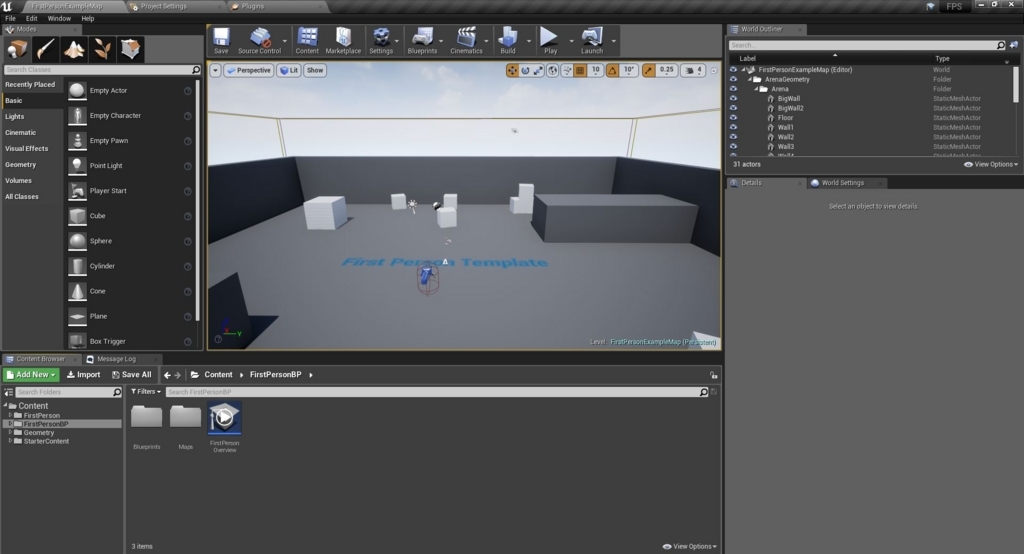Open the Add New dropdown in Content Browser
Viewport: 1024px width, 554px height.
point(31,374)
